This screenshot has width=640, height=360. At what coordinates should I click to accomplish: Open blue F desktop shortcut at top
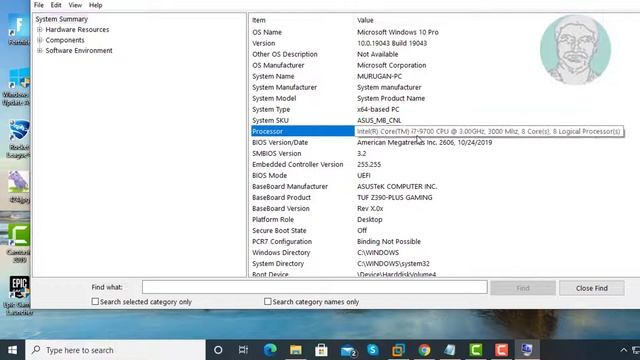tap(19, 29)
